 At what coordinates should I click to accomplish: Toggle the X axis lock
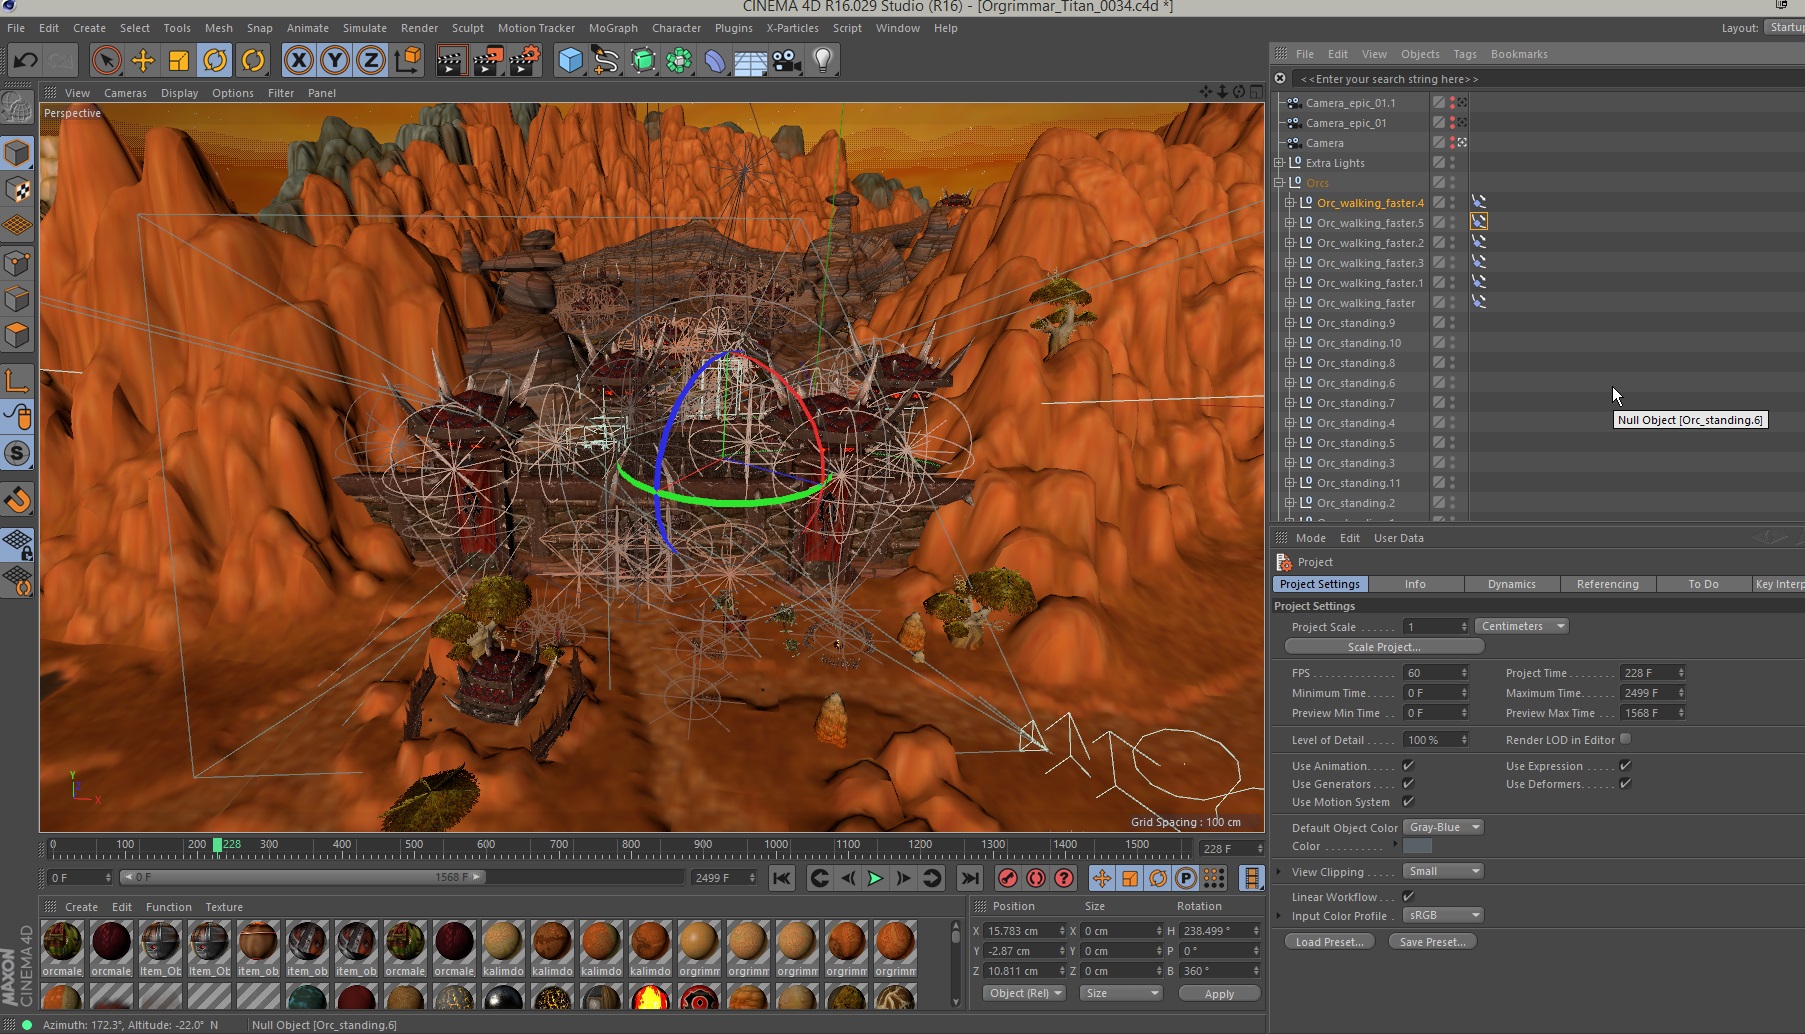(x=298, y=61)
